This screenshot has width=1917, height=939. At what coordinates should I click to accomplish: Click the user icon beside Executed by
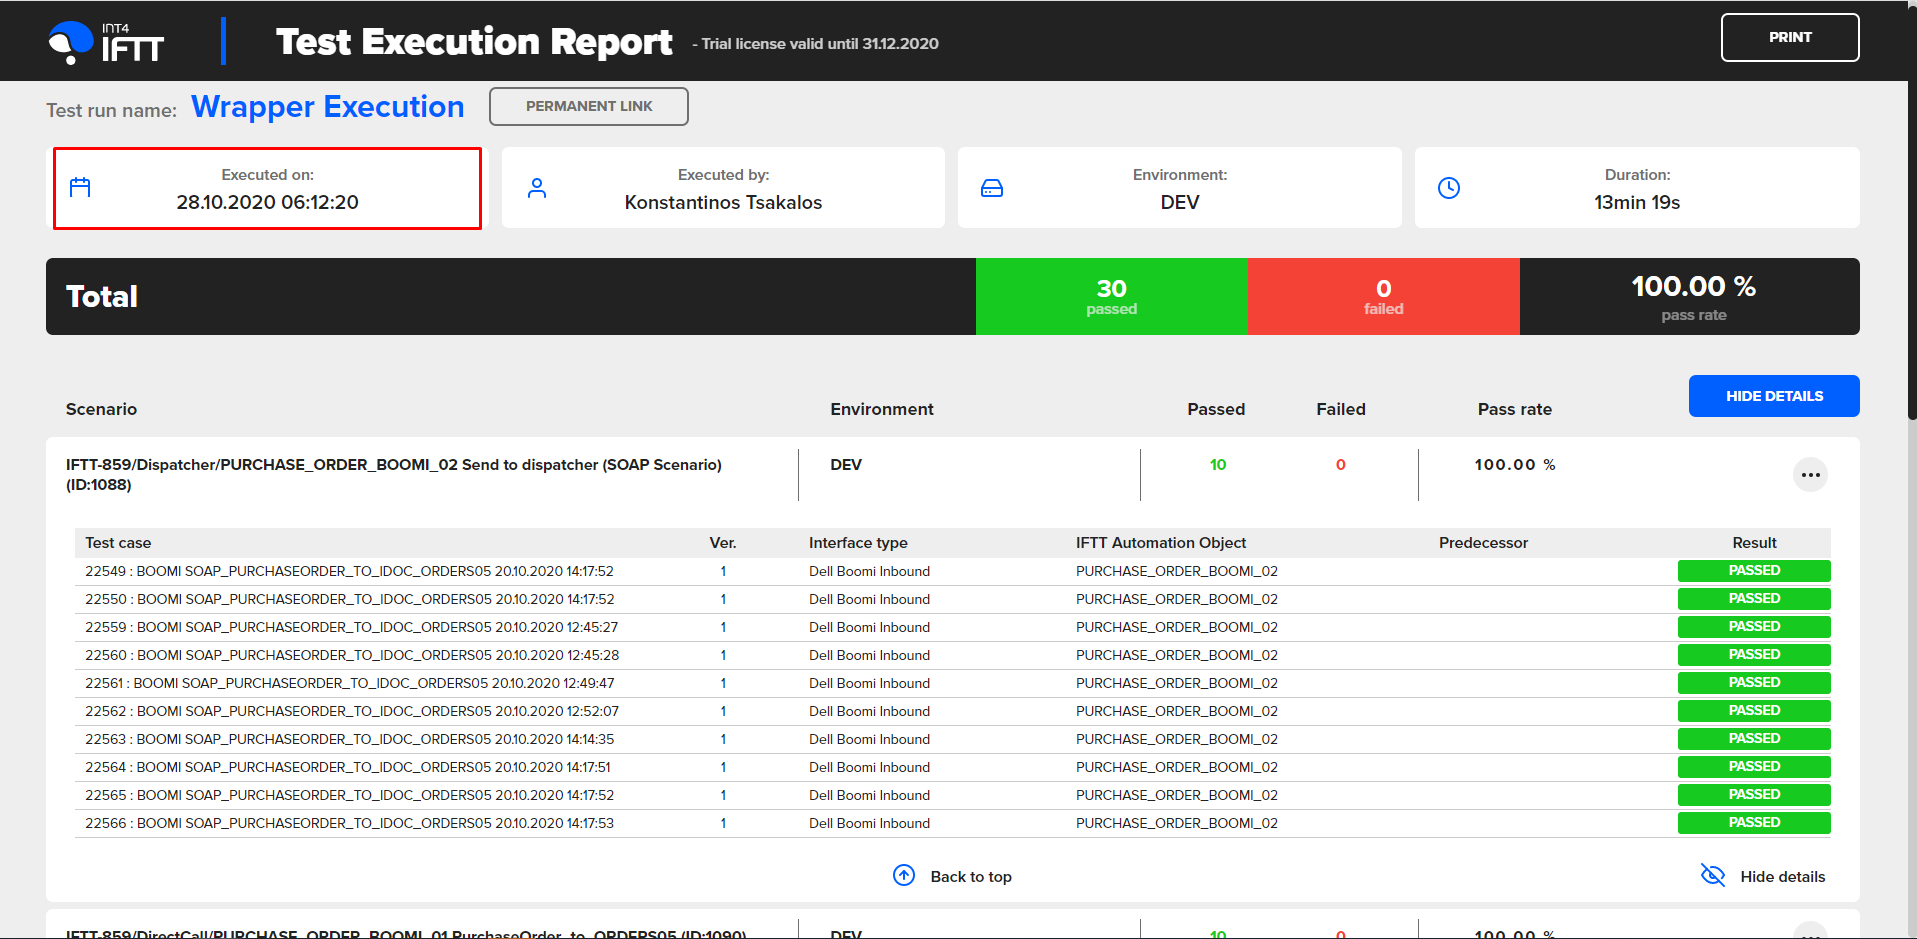[537, 188]
